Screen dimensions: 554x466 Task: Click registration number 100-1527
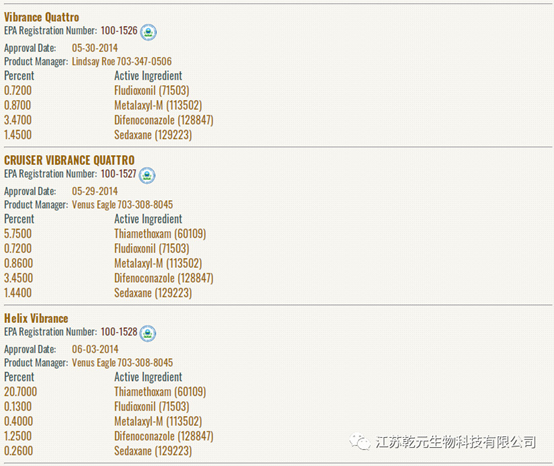point(118,174)
